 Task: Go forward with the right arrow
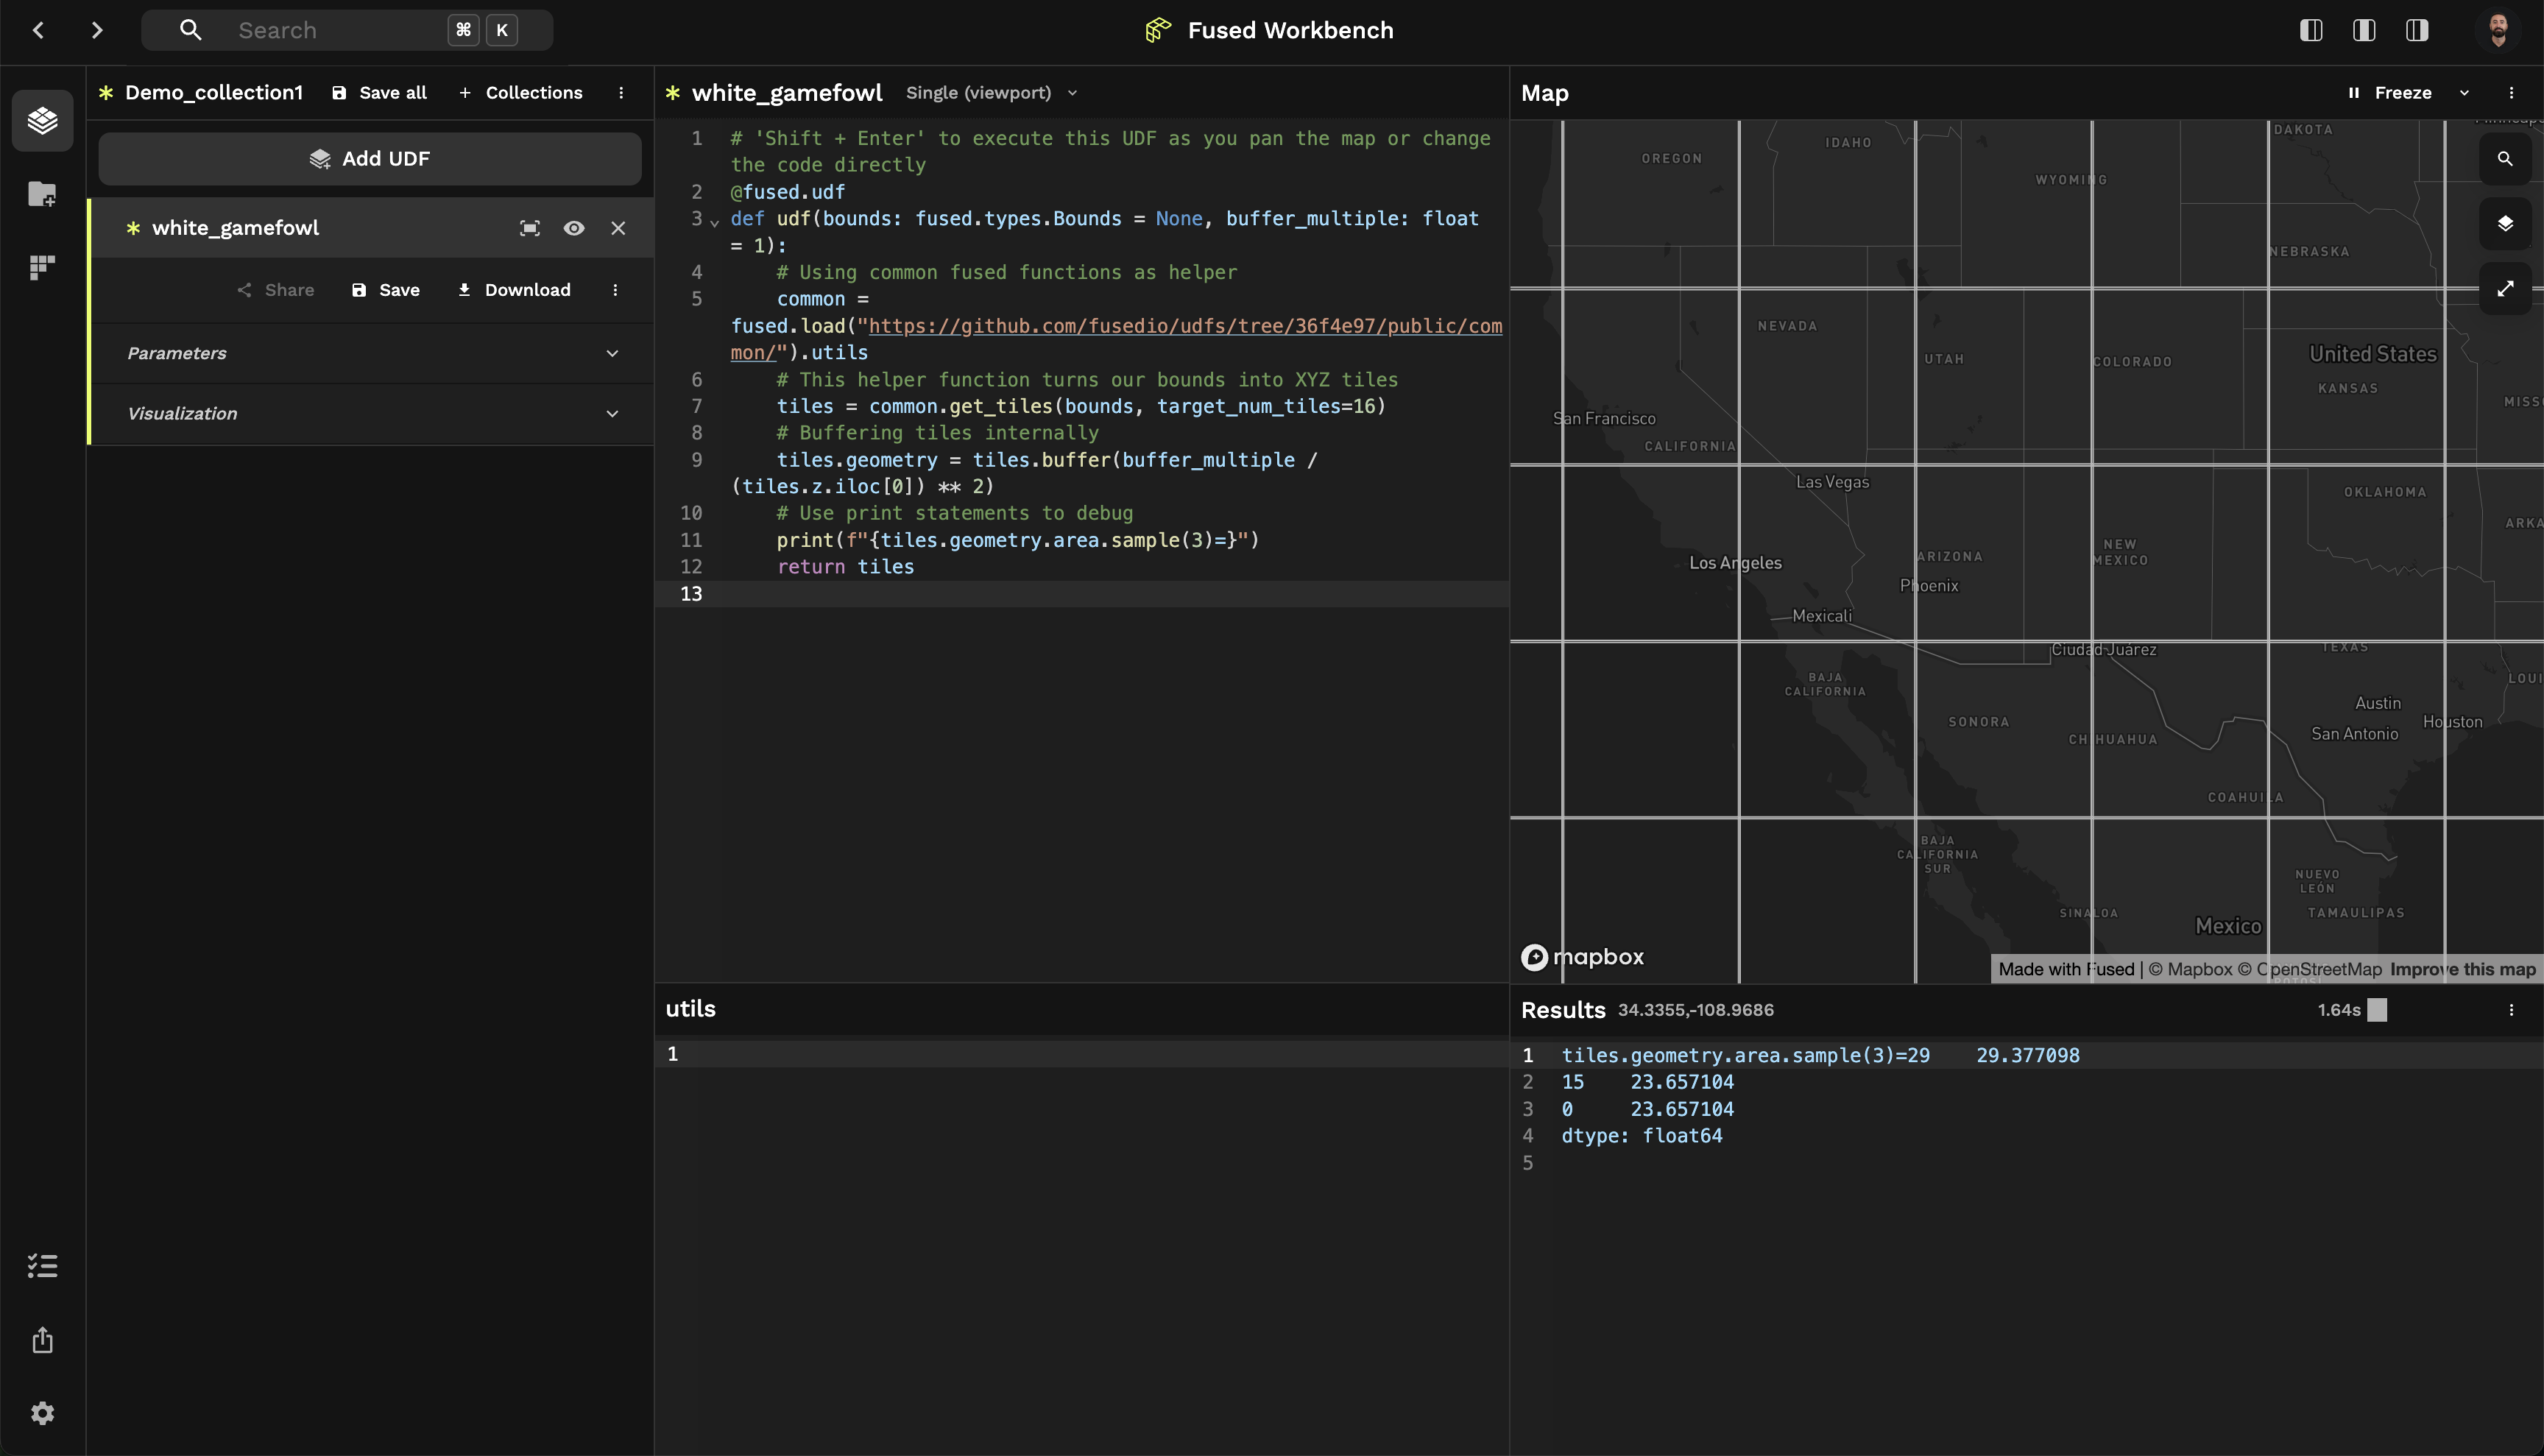click(x=97, y=30)
